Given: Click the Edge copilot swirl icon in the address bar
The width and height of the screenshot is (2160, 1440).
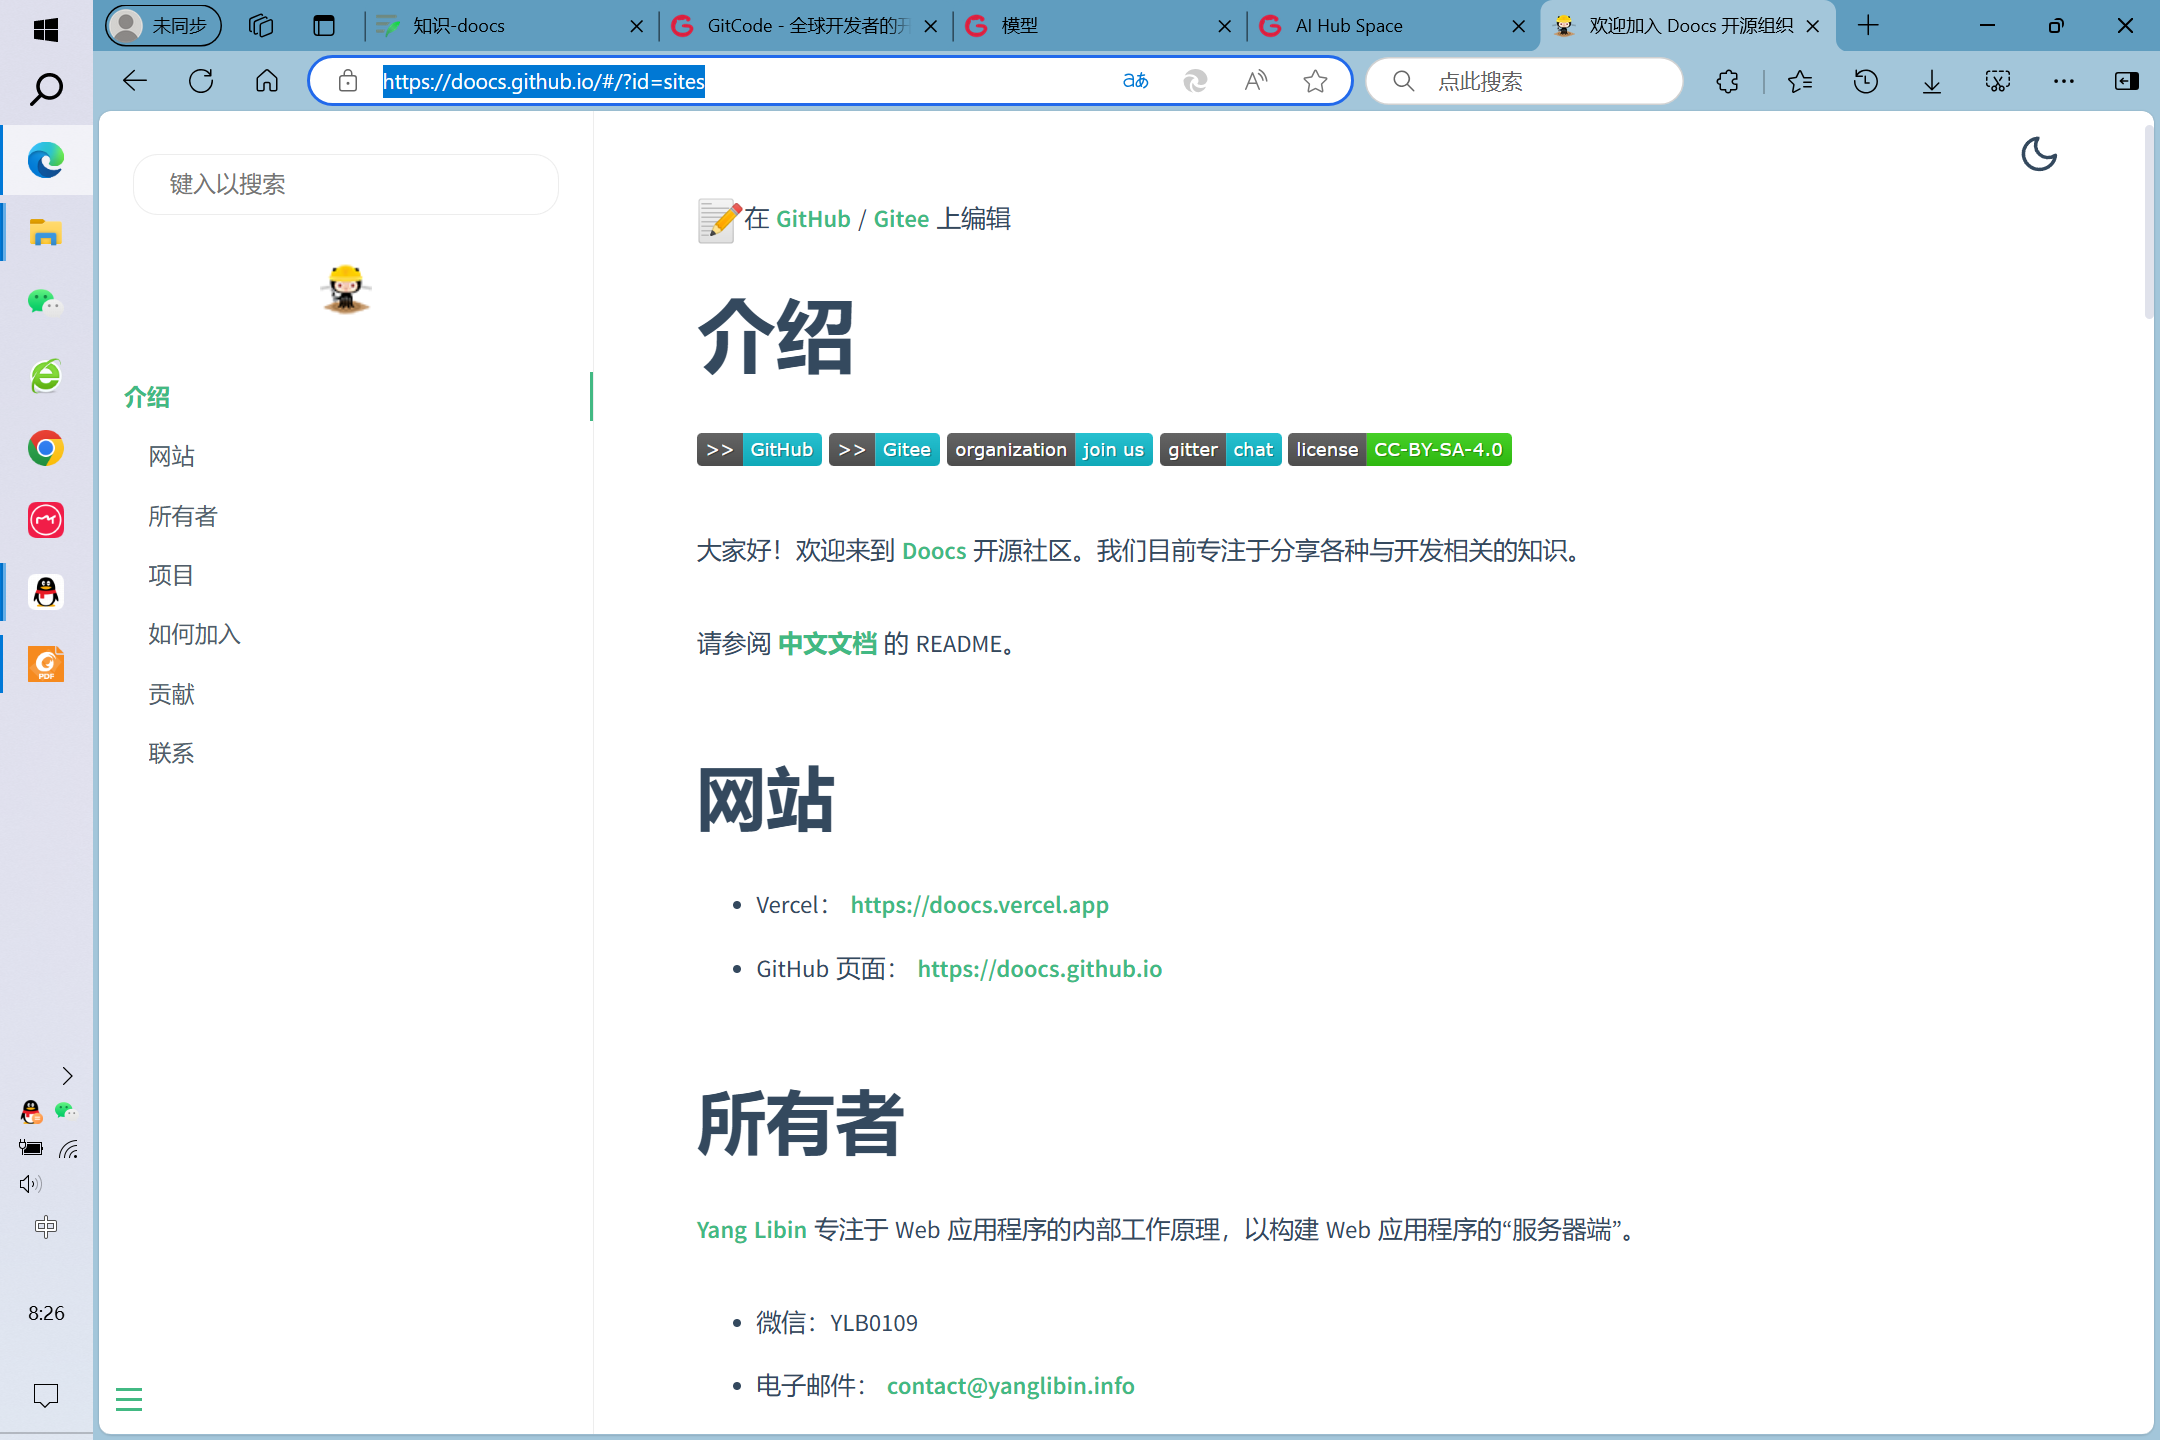Looking at the screenshot, I should pyautogui.click(x=1195, y=81).
